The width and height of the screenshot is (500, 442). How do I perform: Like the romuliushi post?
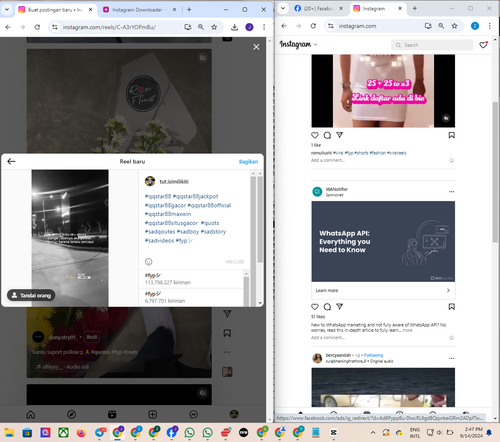coord(315,135)
